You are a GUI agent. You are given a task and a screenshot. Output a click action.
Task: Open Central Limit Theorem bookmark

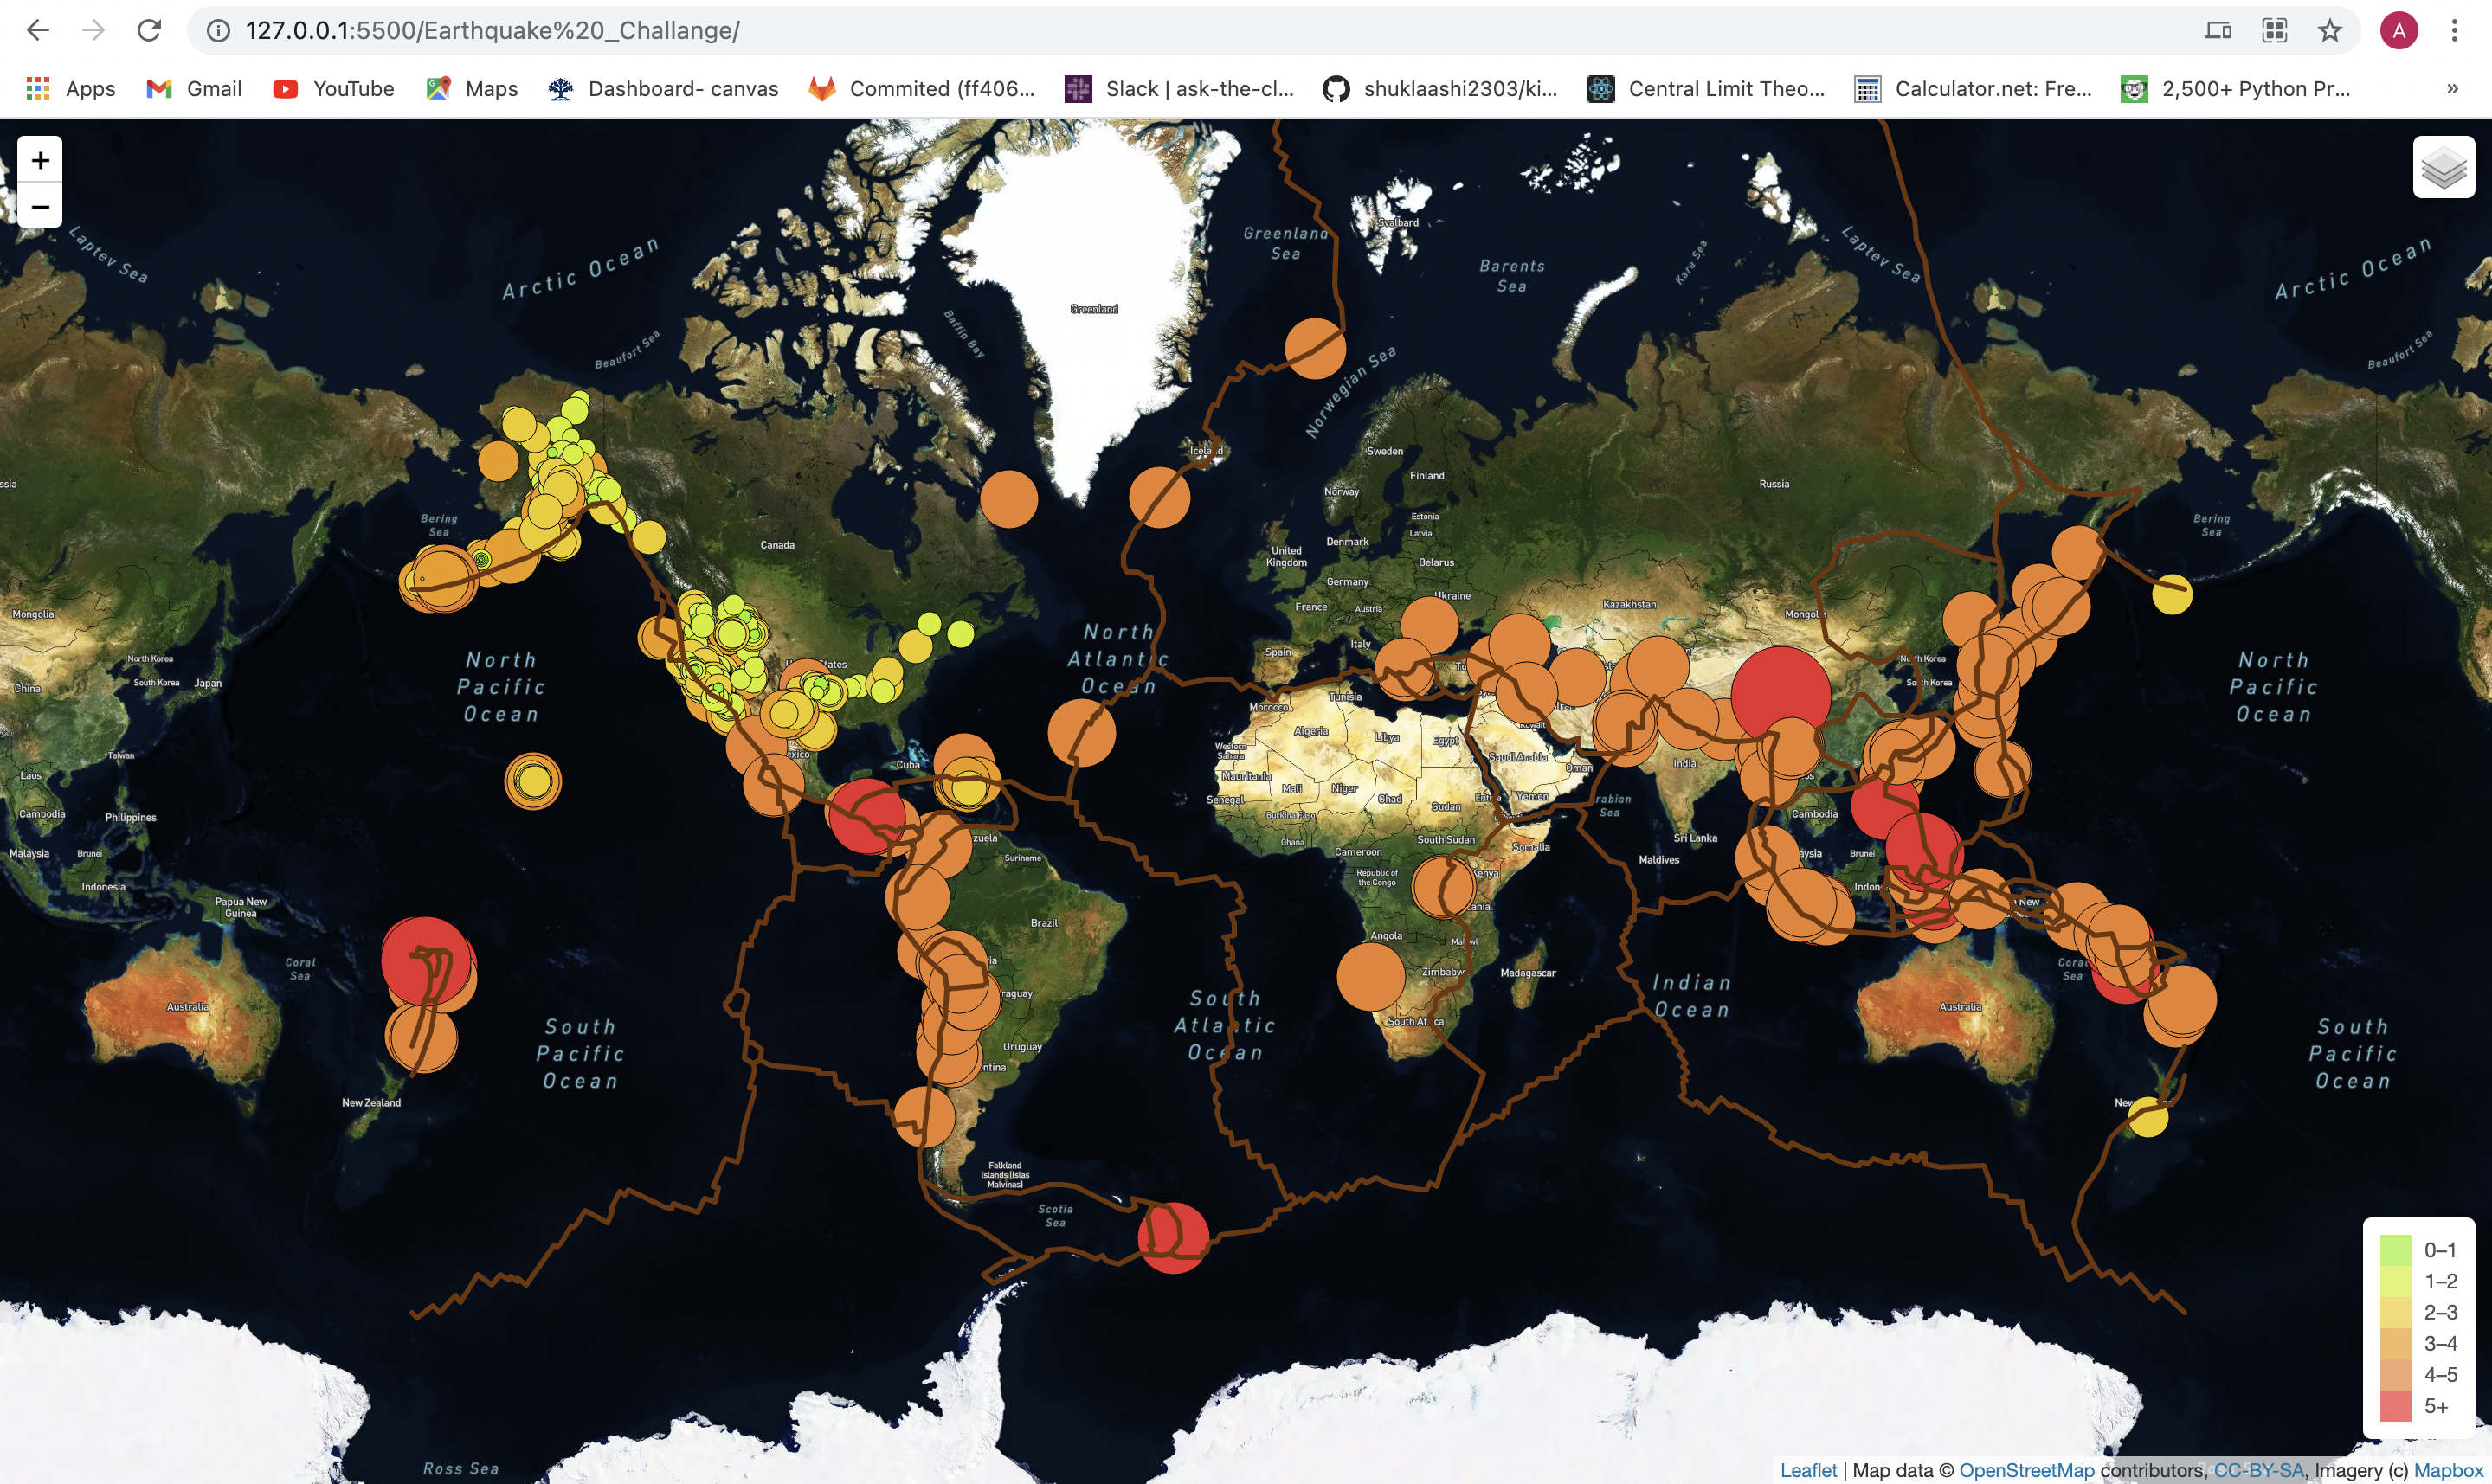coord(1706,89)
